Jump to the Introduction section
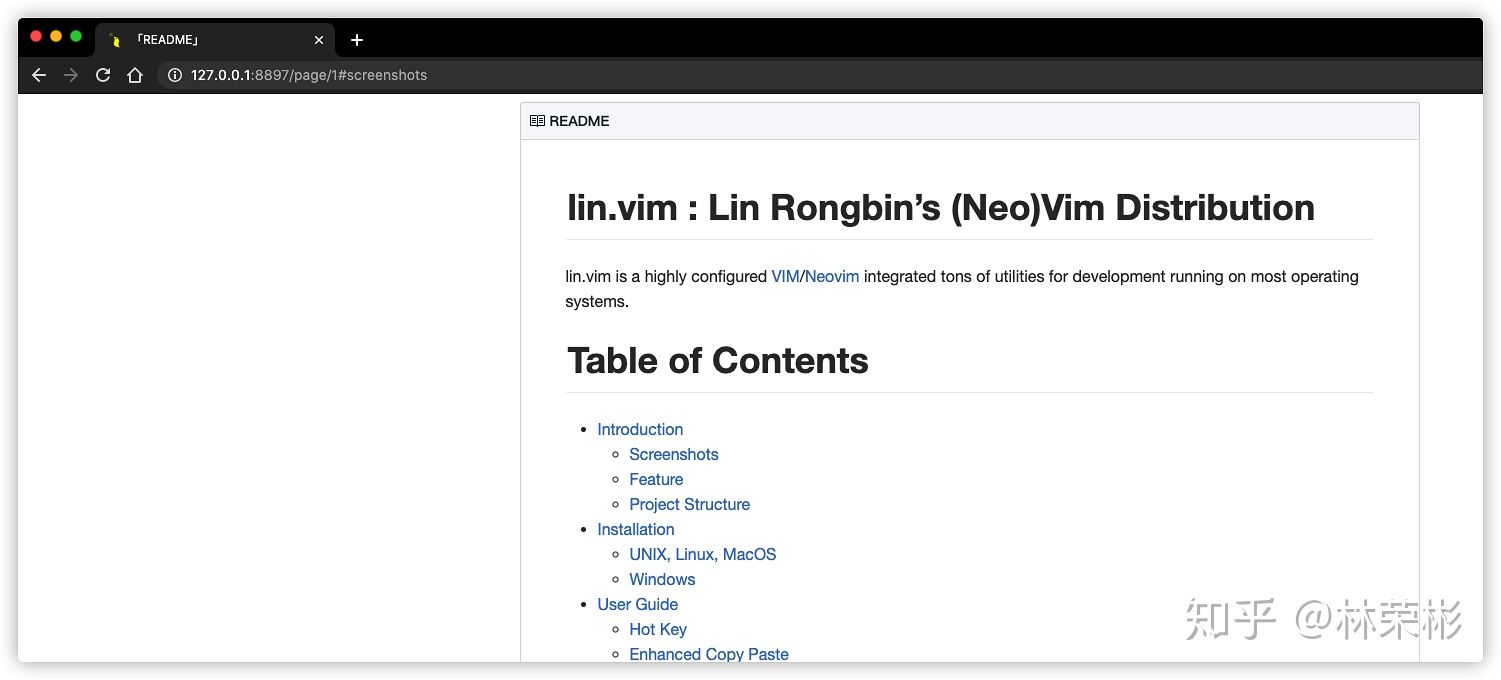This screenshot has height=680, width=1501. click(x=640, y=429)
